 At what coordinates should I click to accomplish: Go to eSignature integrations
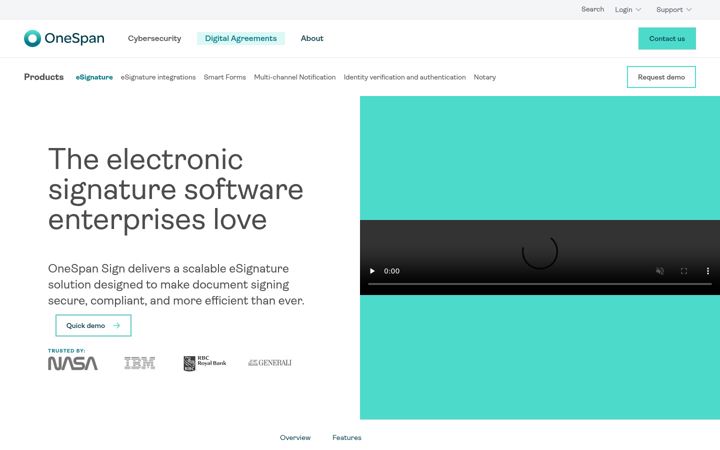pyautogui.click(x=158, y=77)
